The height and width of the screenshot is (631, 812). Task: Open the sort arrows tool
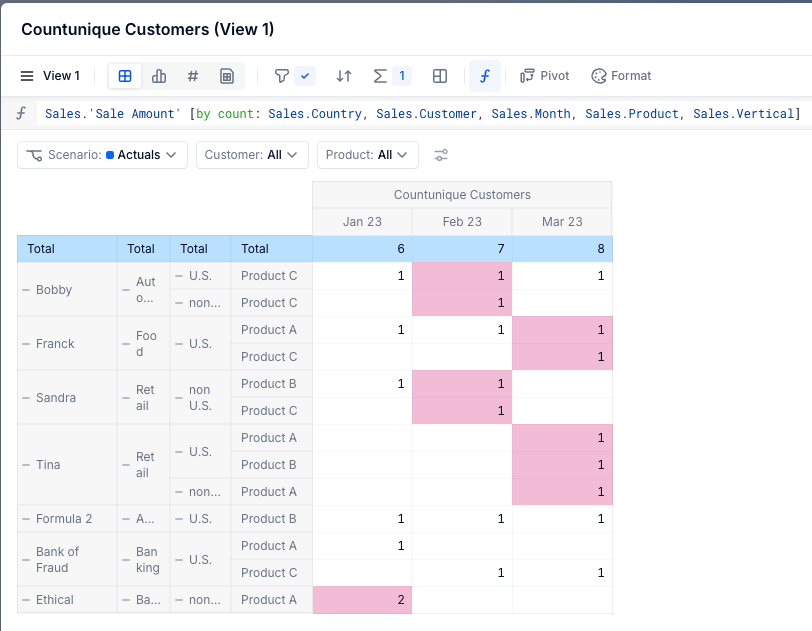pyautogui.click(x=344, y=76)
